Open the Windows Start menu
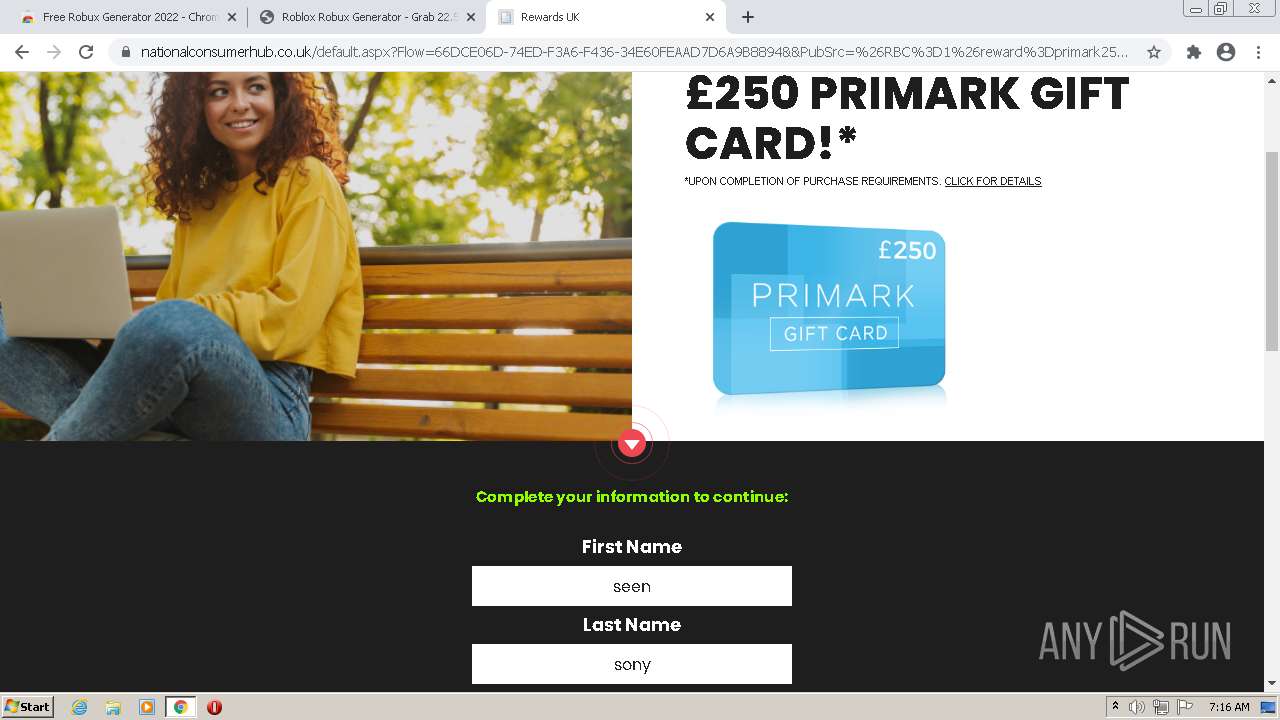 tap(28, 706)
